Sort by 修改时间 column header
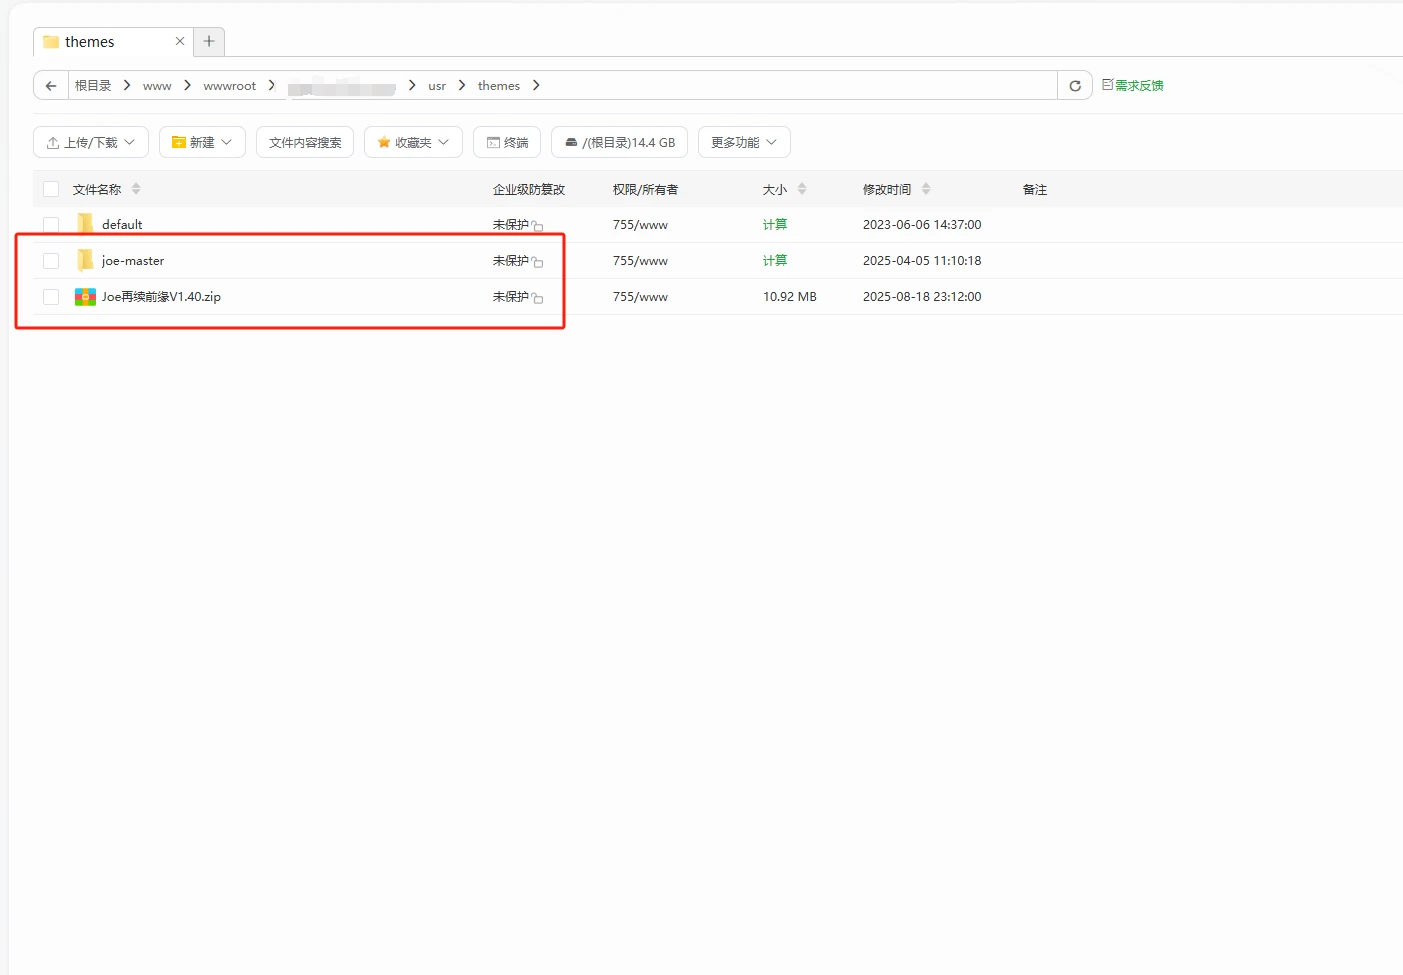 (887, 189)
